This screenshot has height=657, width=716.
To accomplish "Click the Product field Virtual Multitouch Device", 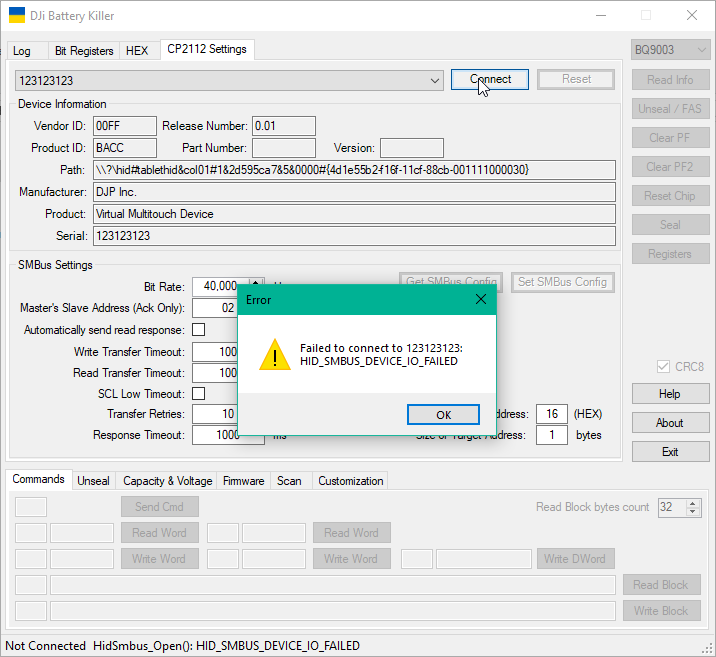I will (x=354, y=214).
